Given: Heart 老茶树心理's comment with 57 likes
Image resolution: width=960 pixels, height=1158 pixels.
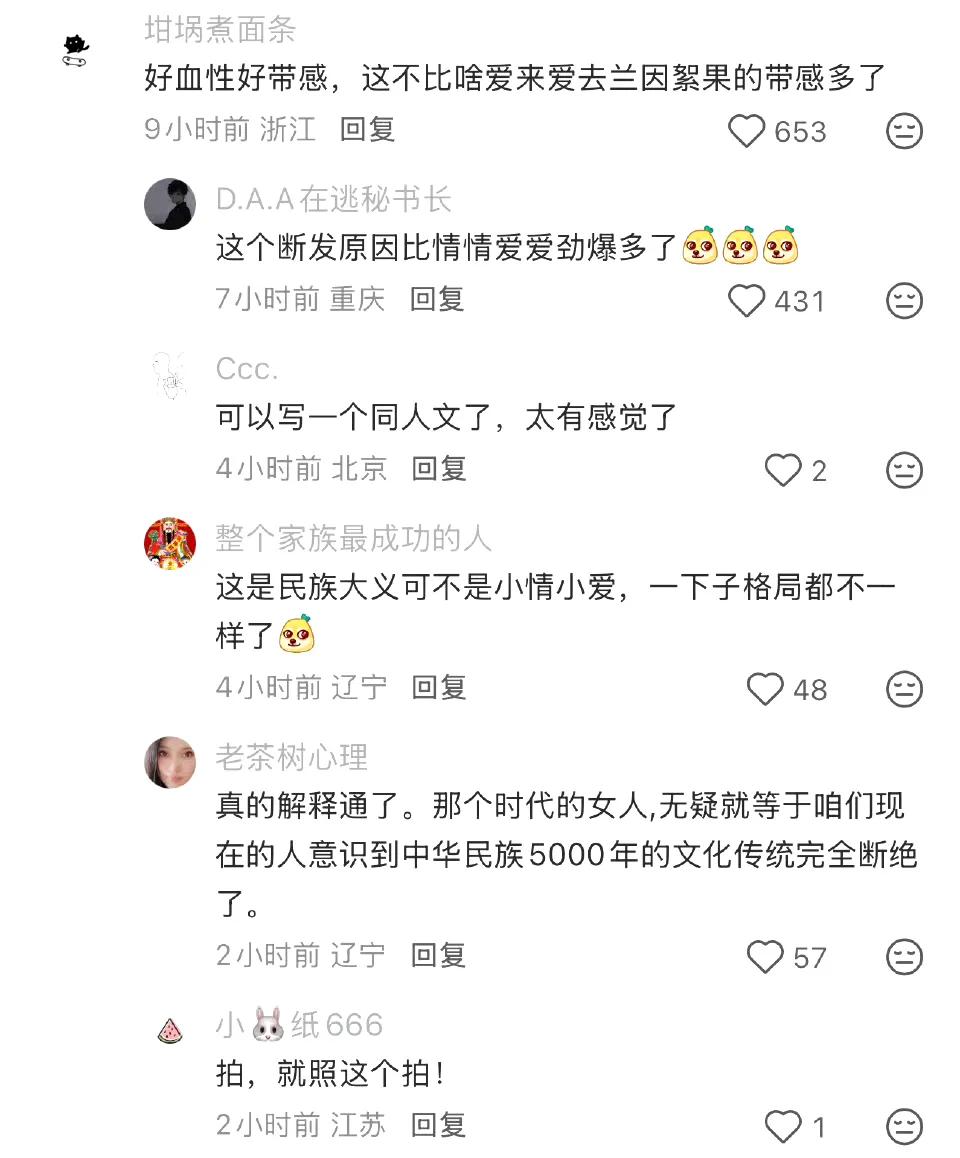Looking at the screenshot, I should coord(765,957).
